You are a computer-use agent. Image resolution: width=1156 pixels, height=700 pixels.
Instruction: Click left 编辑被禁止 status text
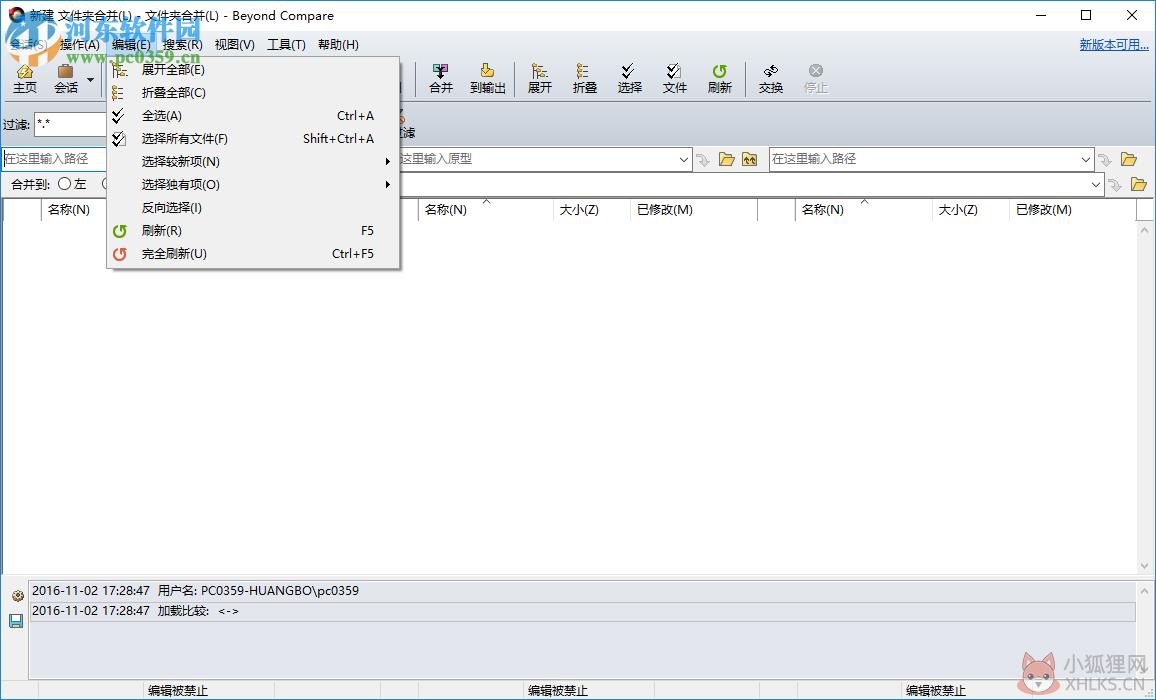pyautogui.click(x=178, y=691)
